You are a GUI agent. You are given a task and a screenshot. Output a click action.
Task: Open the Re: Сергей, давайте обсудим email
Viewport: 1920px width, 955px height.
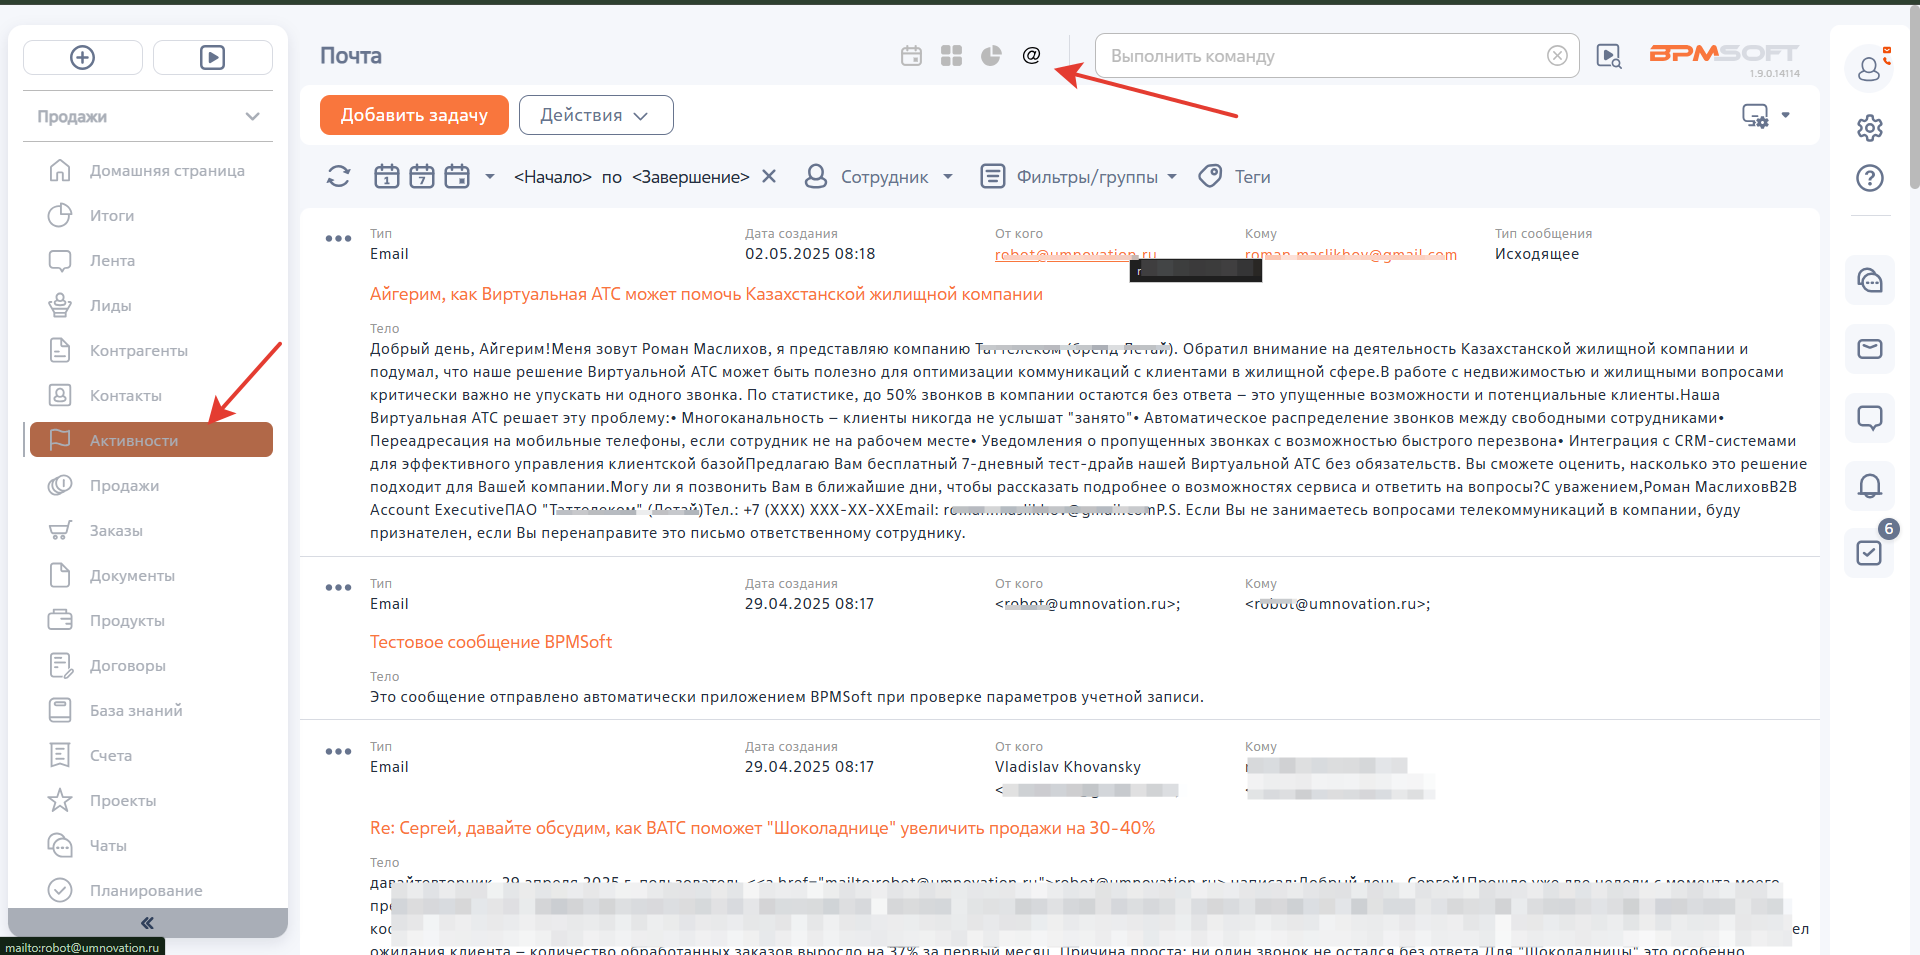click(762, 828)
